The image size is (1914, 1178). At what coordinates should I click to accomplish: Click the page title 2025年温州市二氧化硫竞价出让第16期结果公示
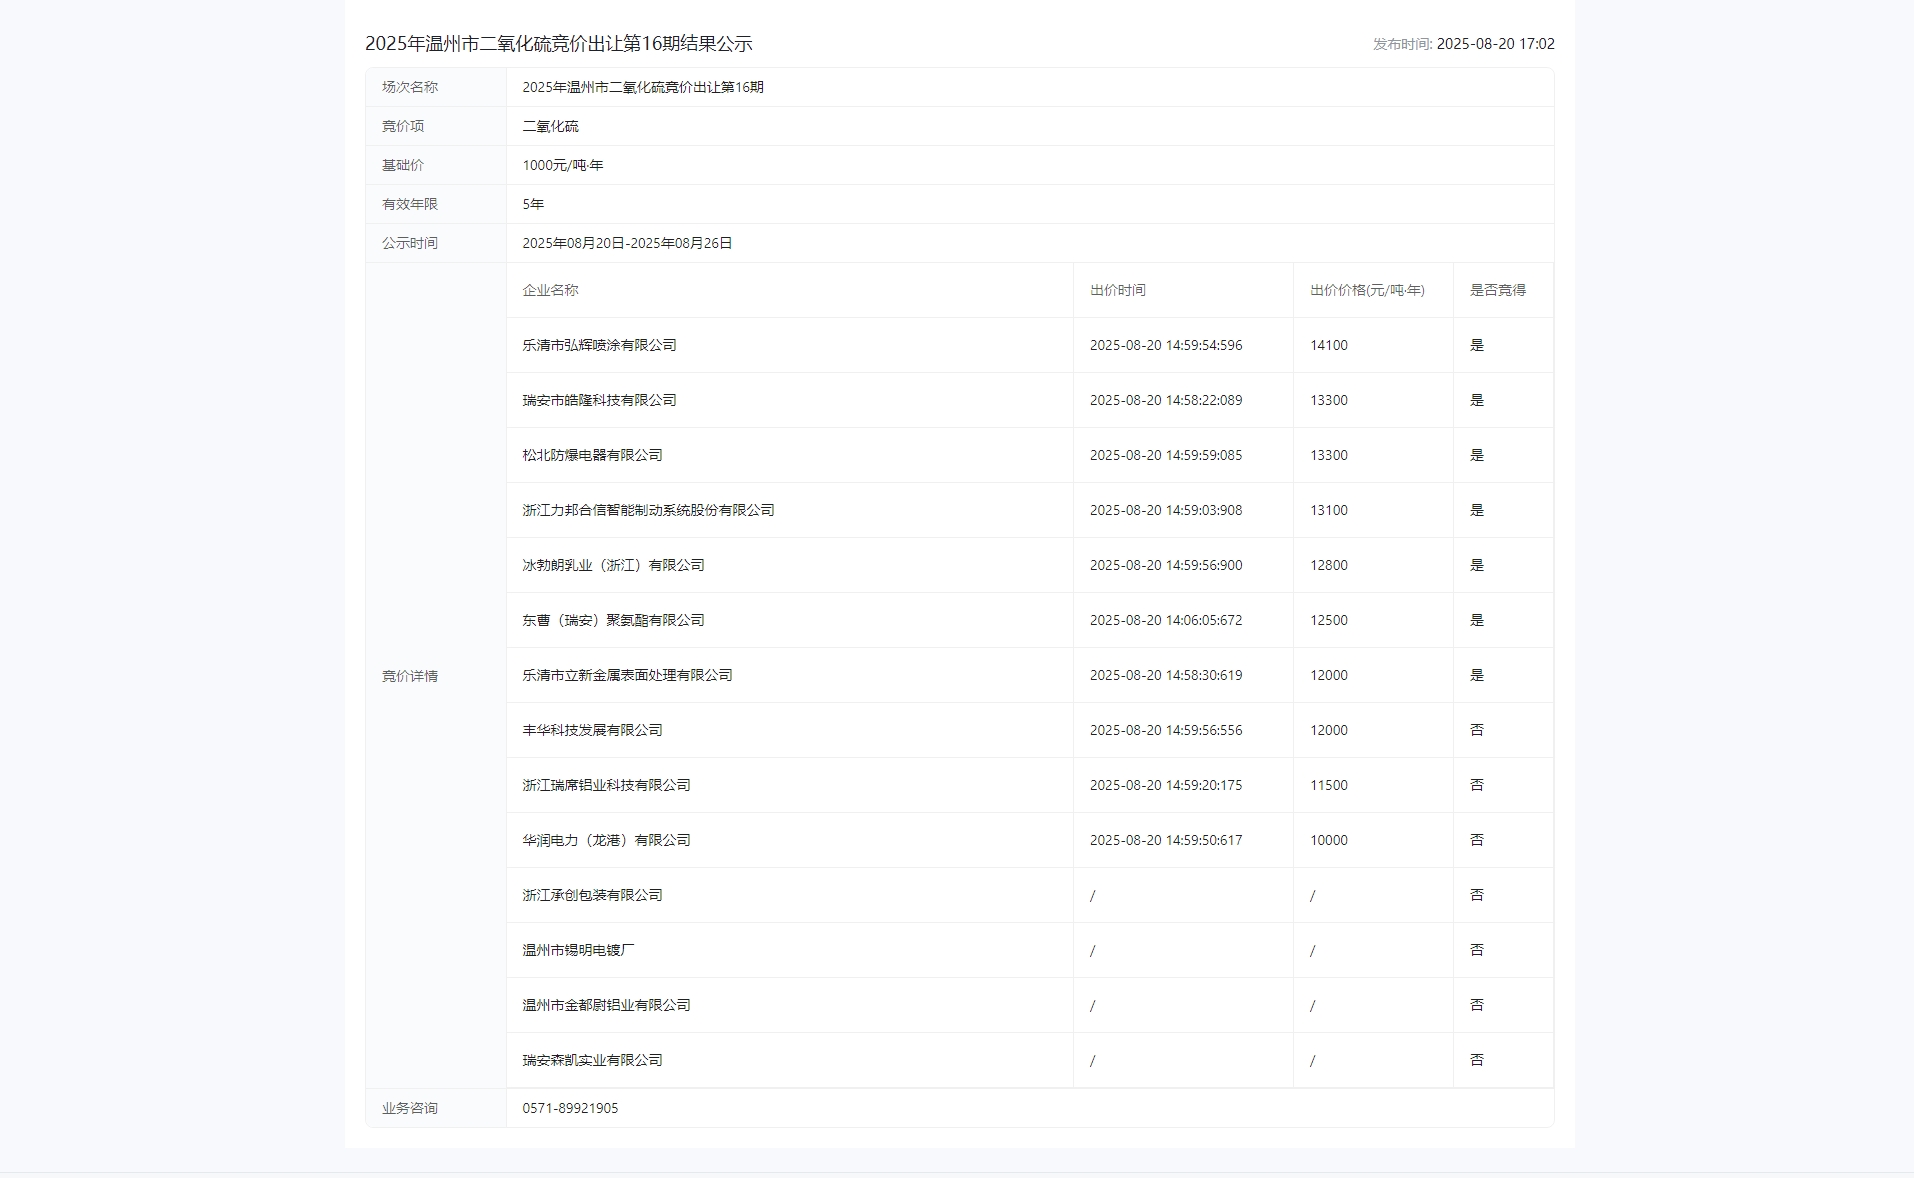pyautogui.click(x=558, y=44)
